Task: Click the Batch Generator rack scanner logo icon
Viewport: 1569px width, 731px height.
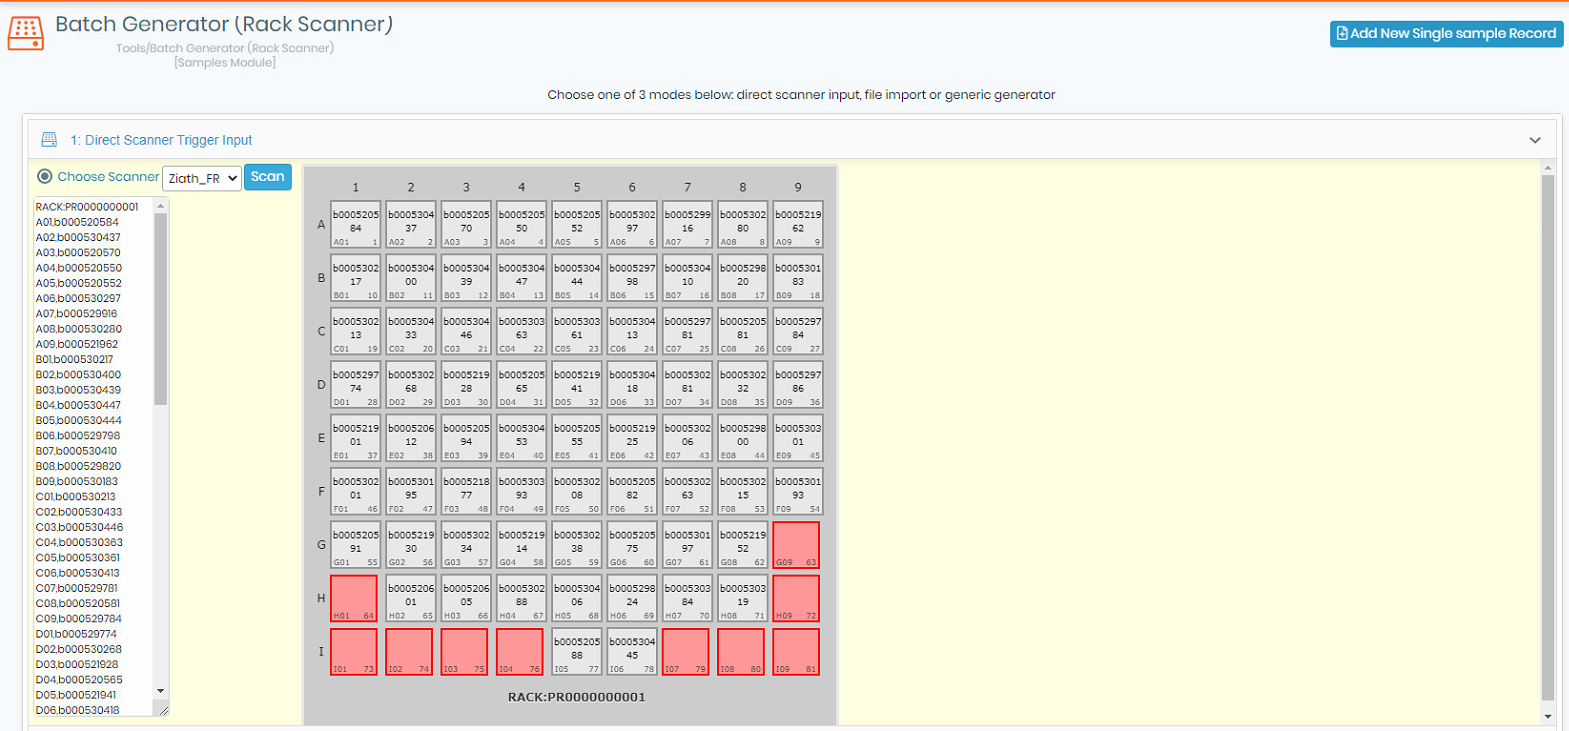Action: pos(25,33)
